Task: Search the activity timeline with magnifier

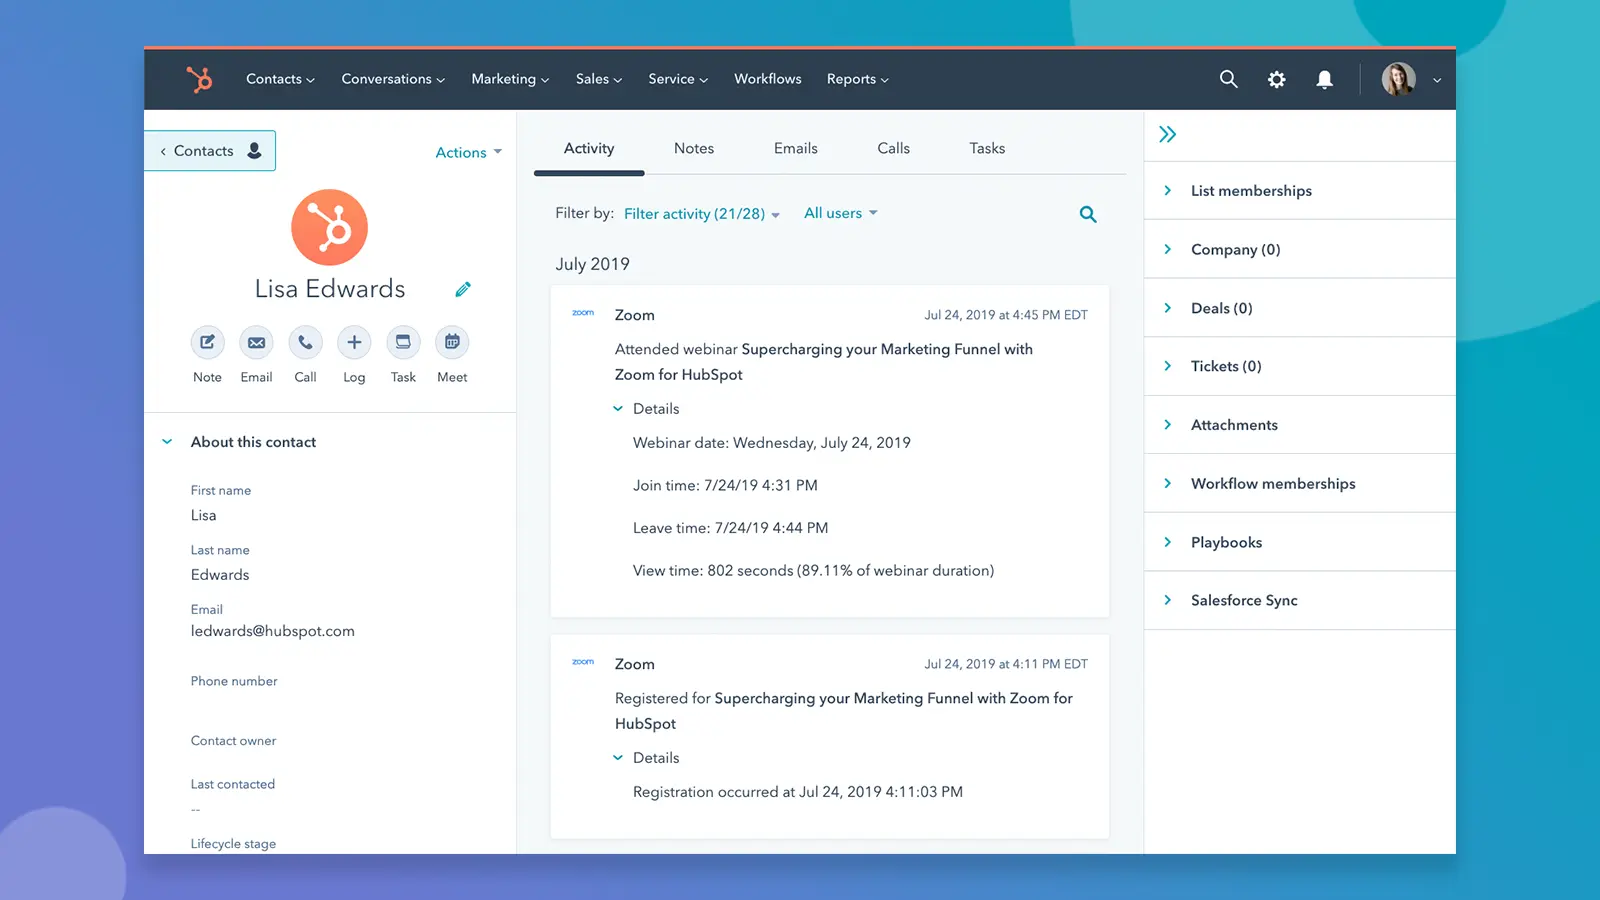Action: pyautogui.click(x=1088, y=214)
